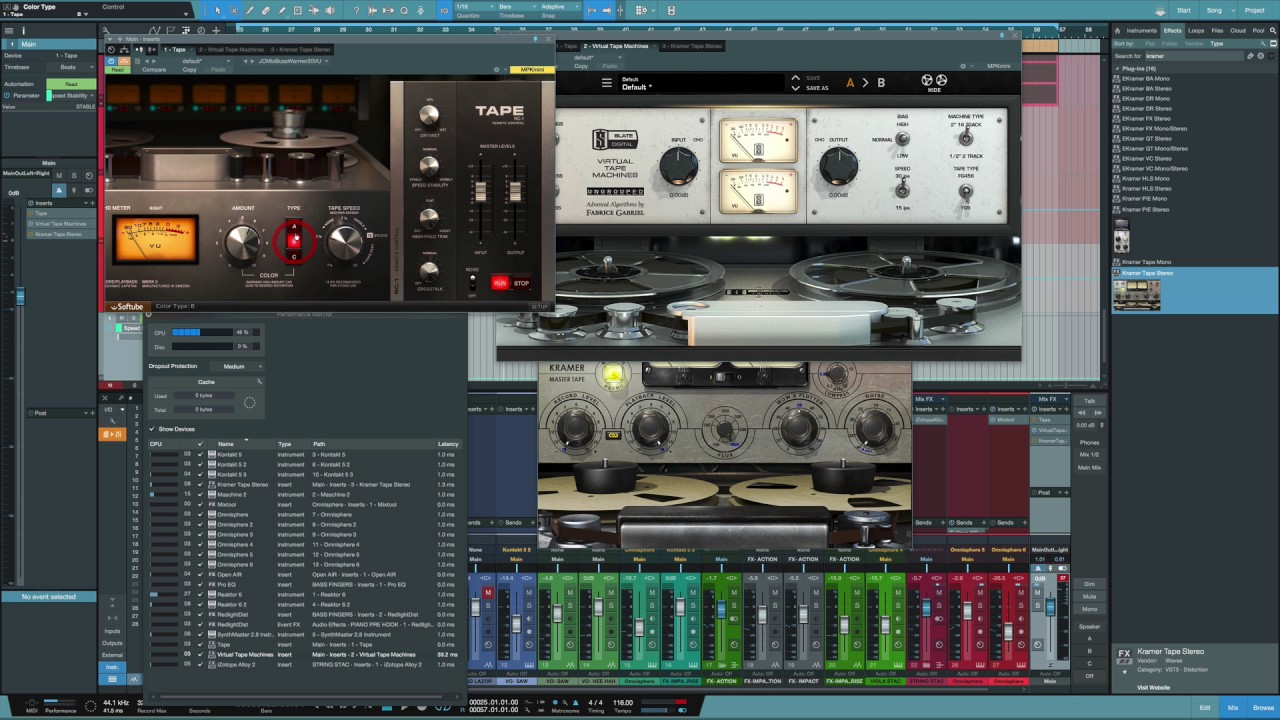Image resolution: width=1280 pixels, height=720 pixels.
Task: Click the red RUN button on Tape
Action: click(500, 283)
